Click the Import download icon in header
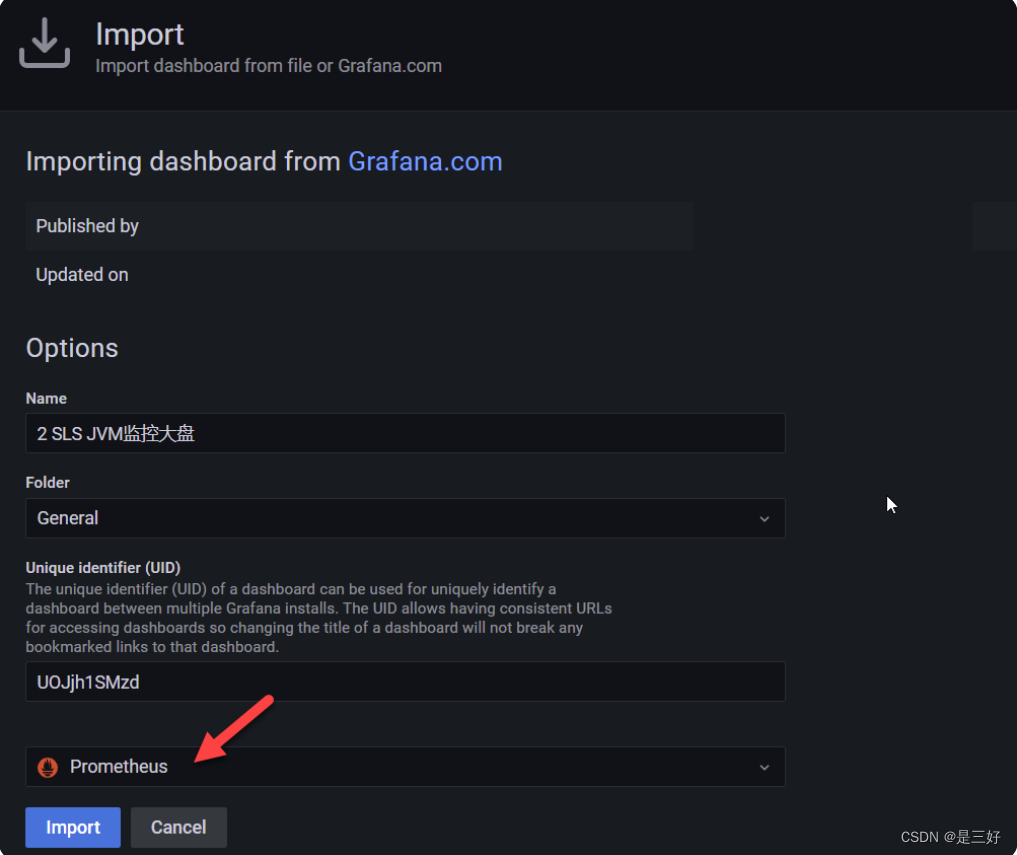 pyautogui.click(x=44, y=43)
